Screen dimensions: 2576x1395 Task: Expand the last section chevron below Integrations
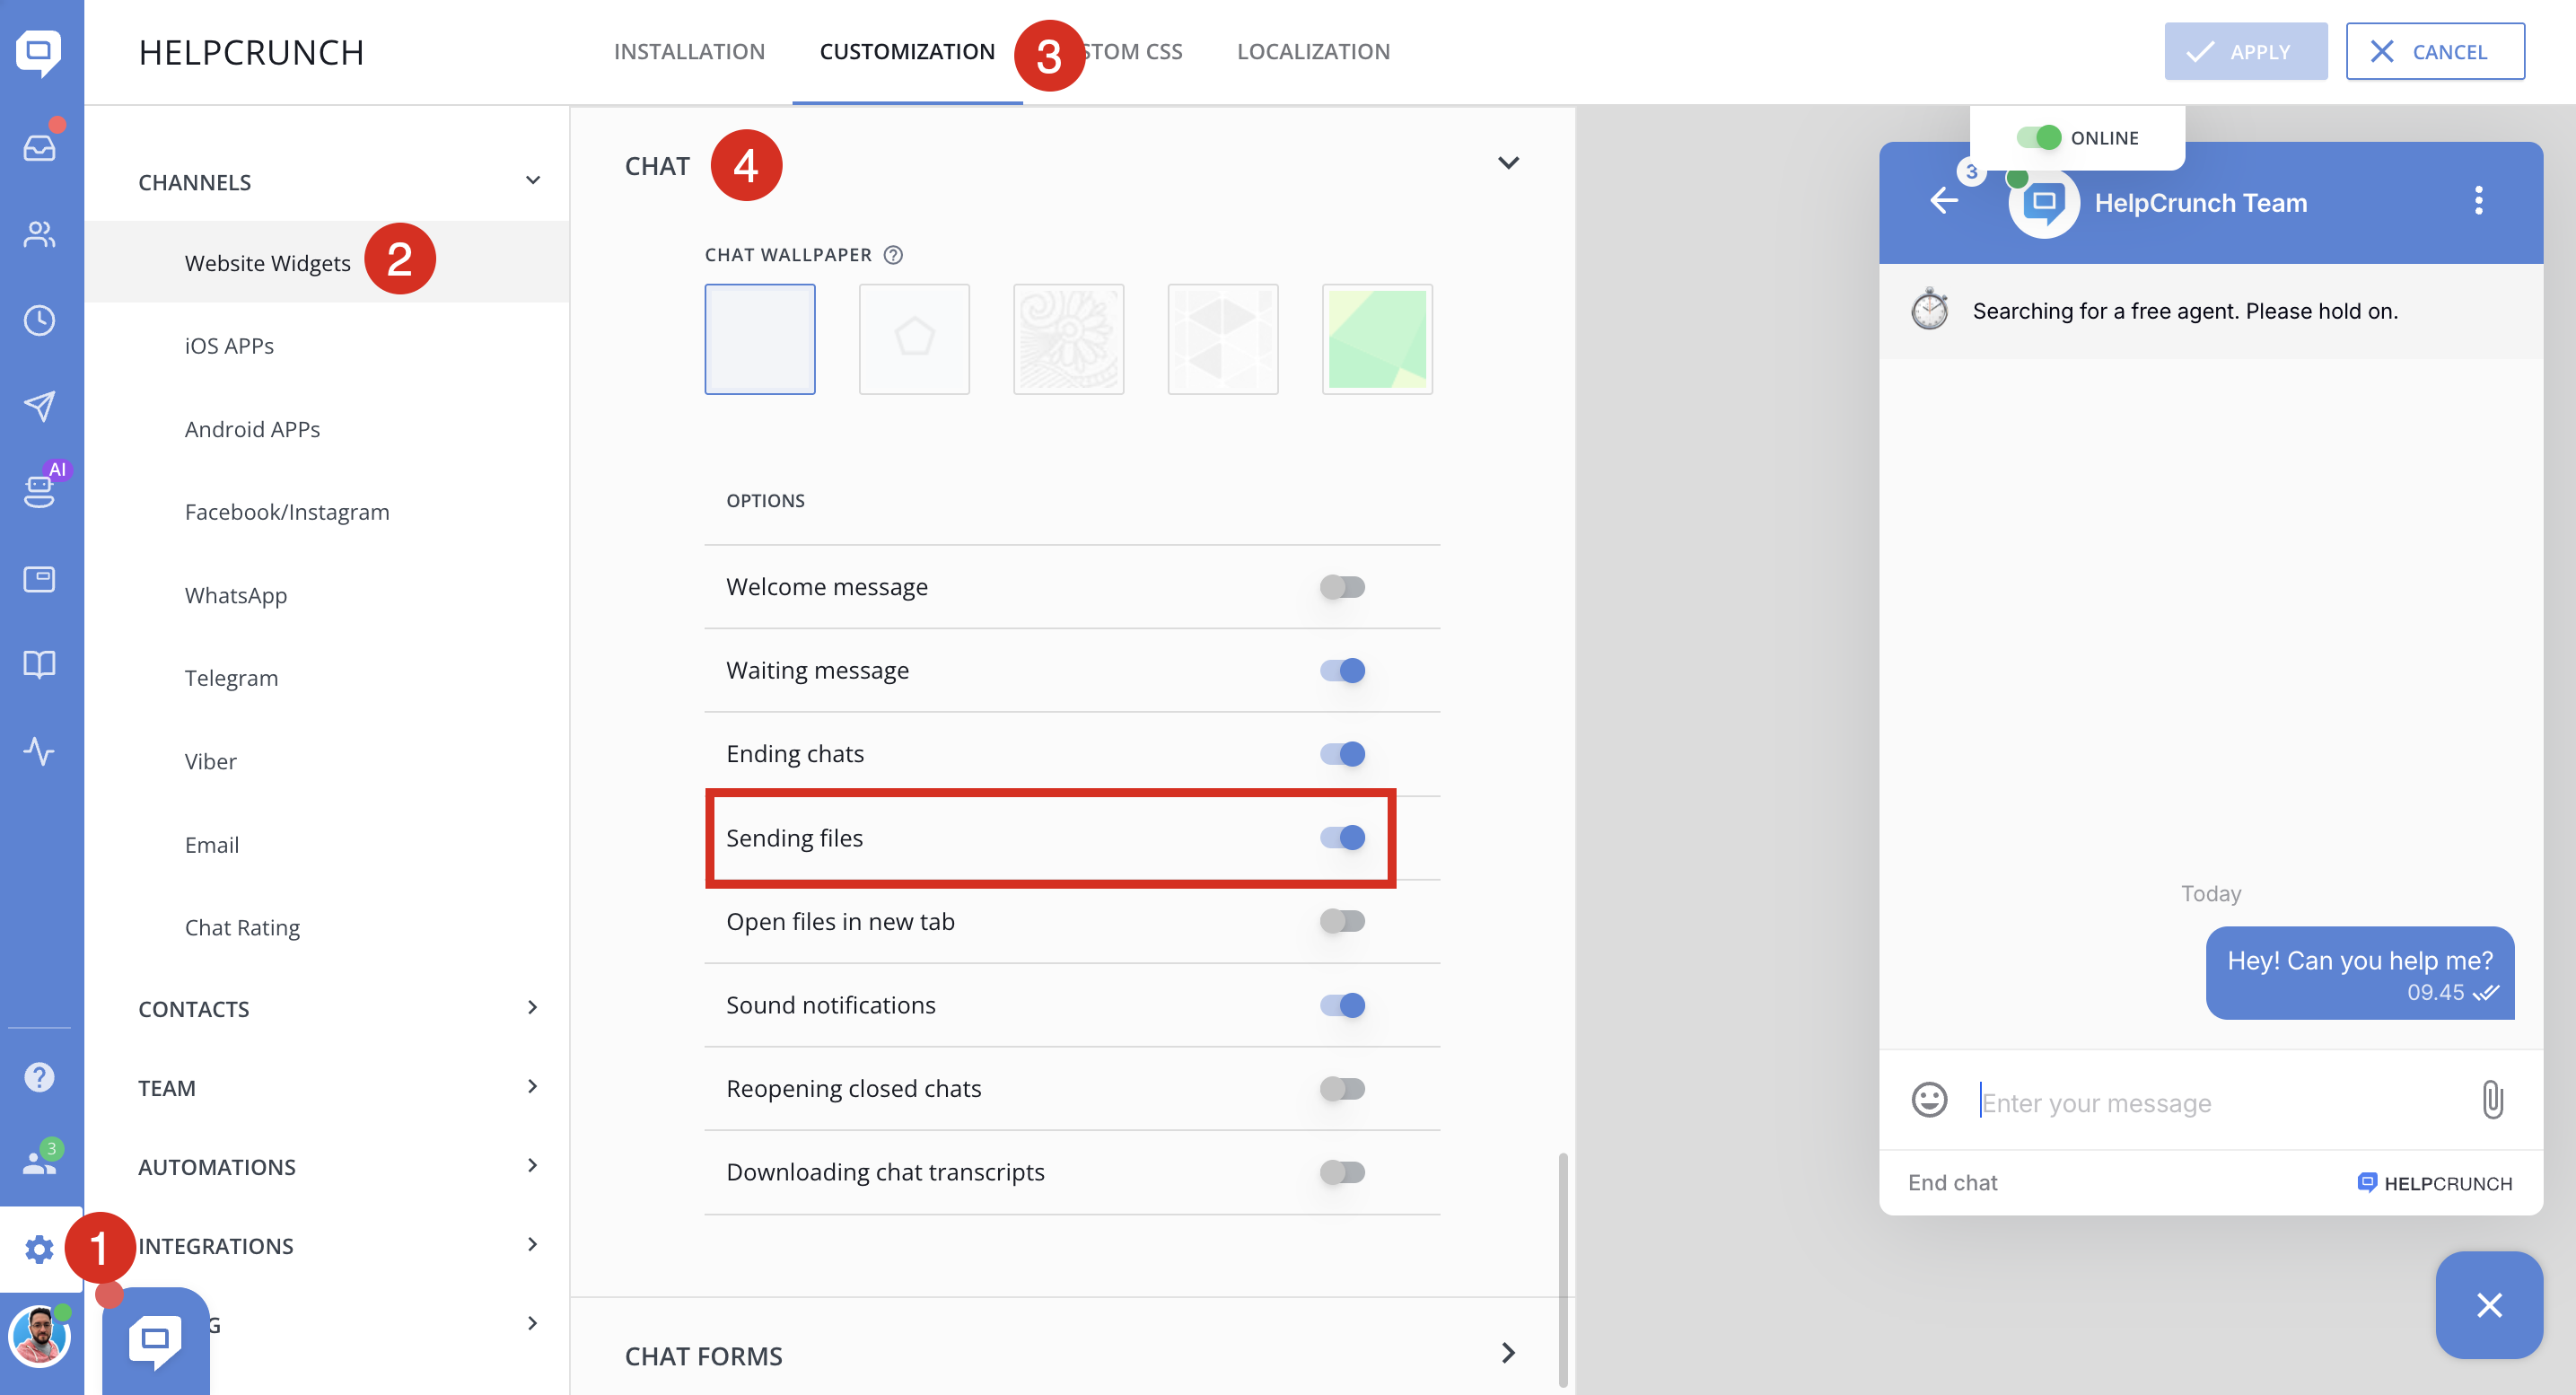(532, 1324)
